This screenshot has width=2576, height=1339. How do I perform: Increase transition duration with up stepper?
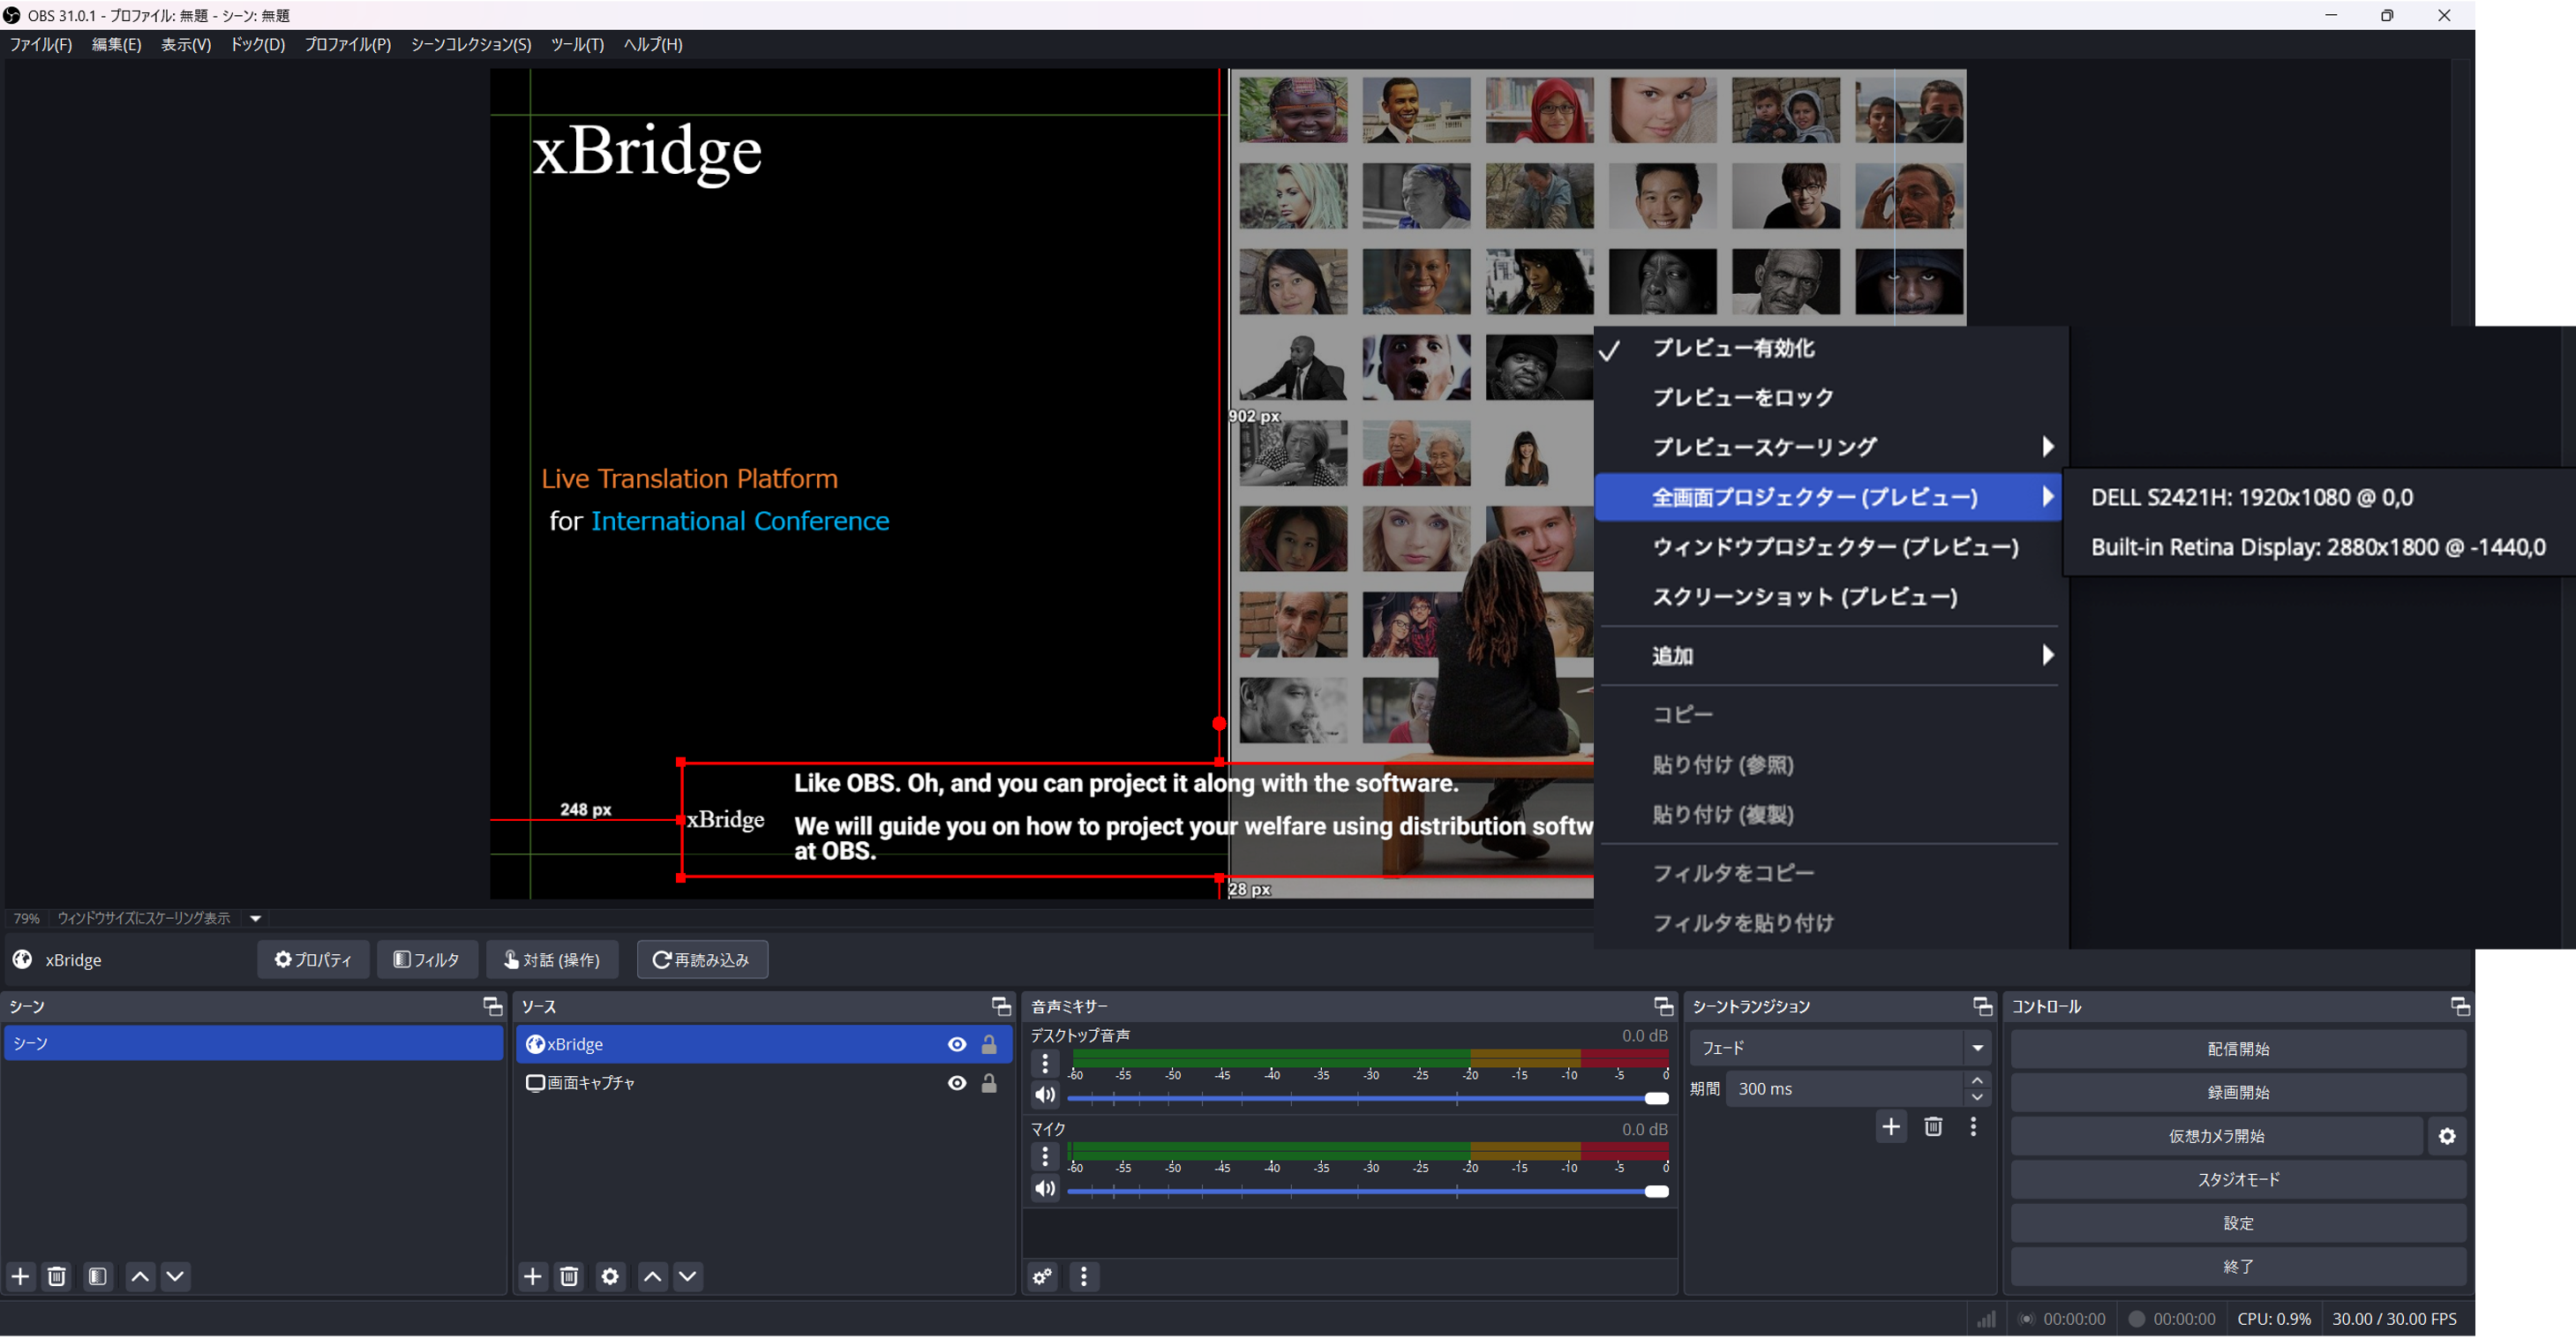point(1977,1080)
